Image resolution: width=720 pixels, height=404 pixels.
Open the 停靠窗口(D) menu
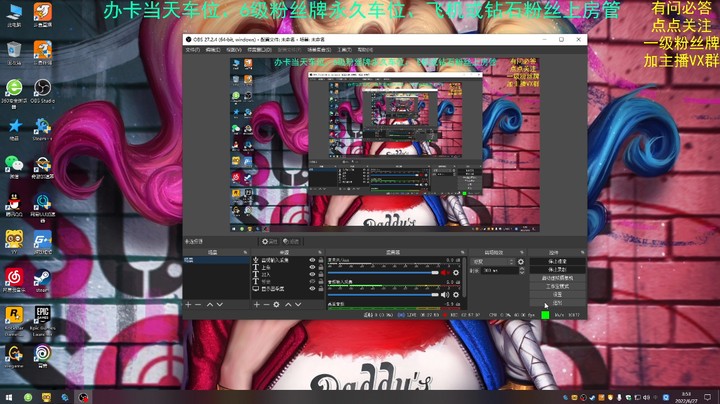[259, 50]
